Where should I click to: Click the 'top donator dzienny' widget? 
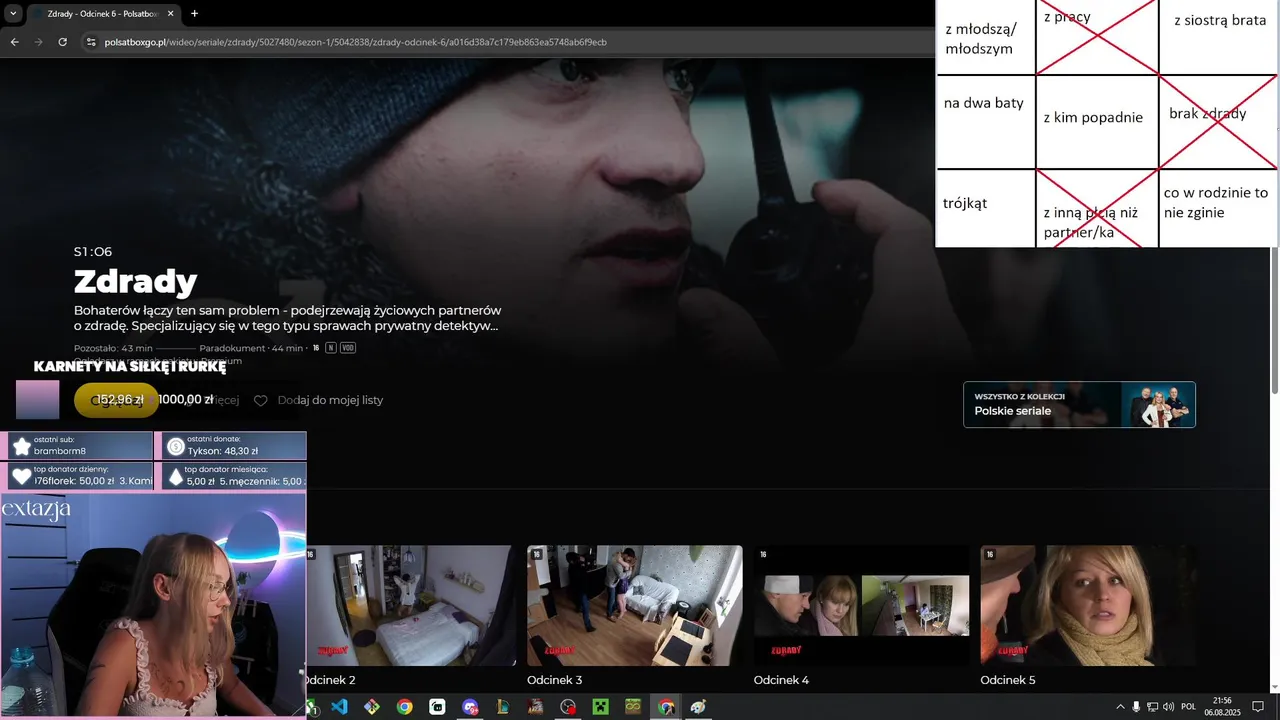[78, 476]
